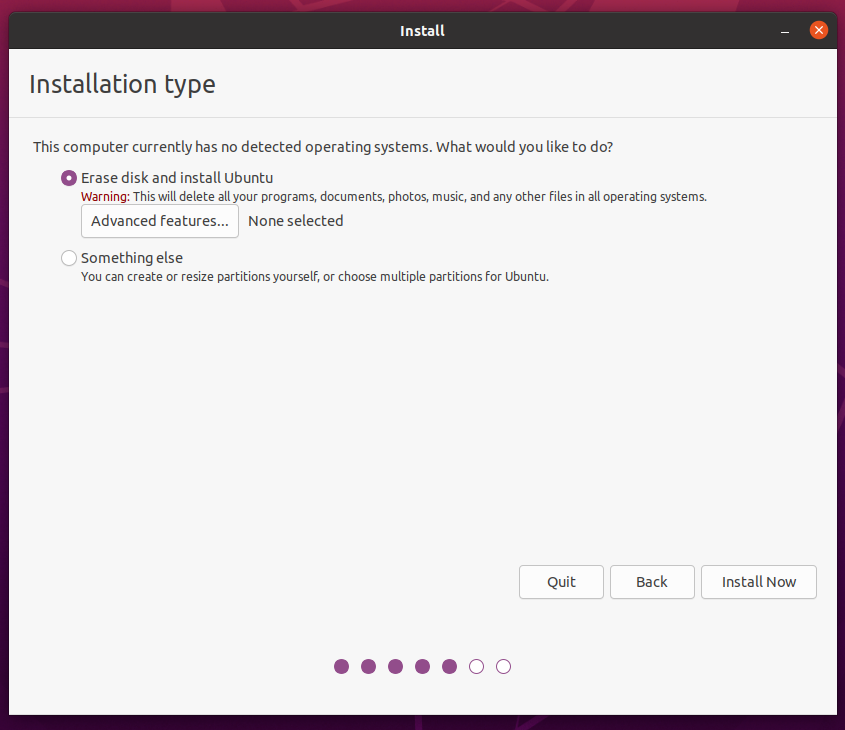This screenshot has height=730, width=845.
Task: Choose the Something else partitioning option
Action: click(x=68, y=258)
